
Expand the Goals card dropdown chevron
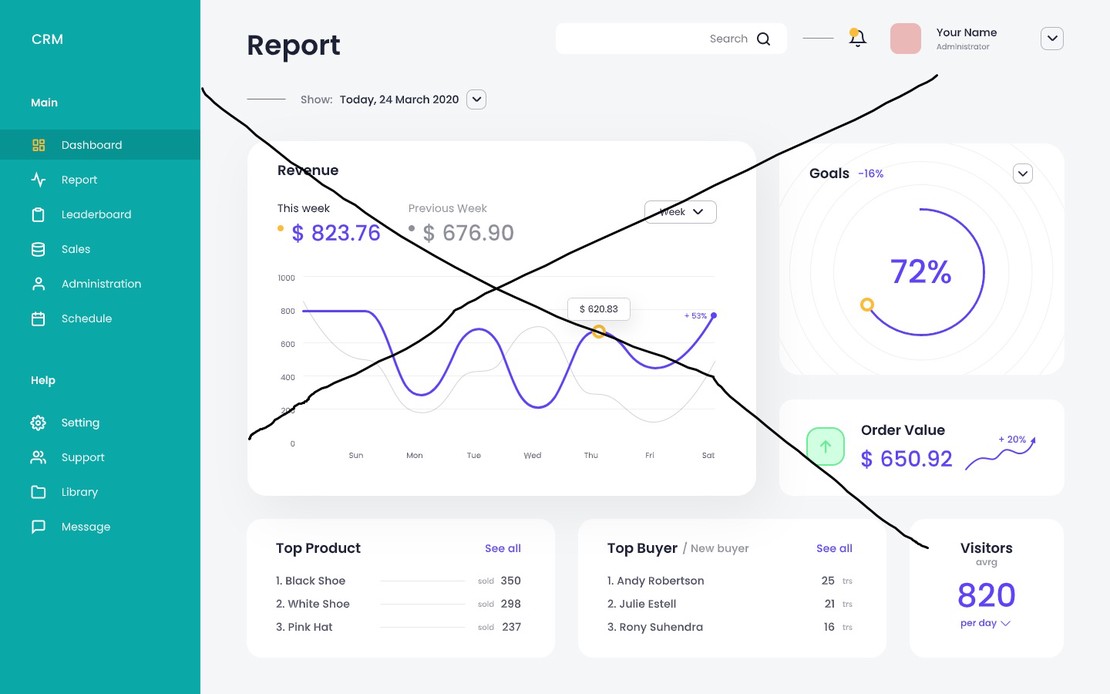pyautogui.click(x=1022, y=174)
